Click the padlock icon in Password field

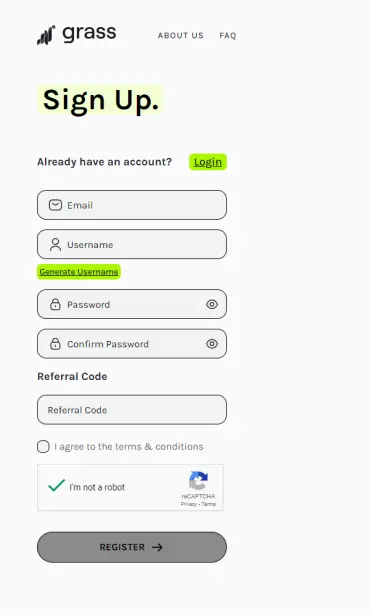tap(55, 304)
